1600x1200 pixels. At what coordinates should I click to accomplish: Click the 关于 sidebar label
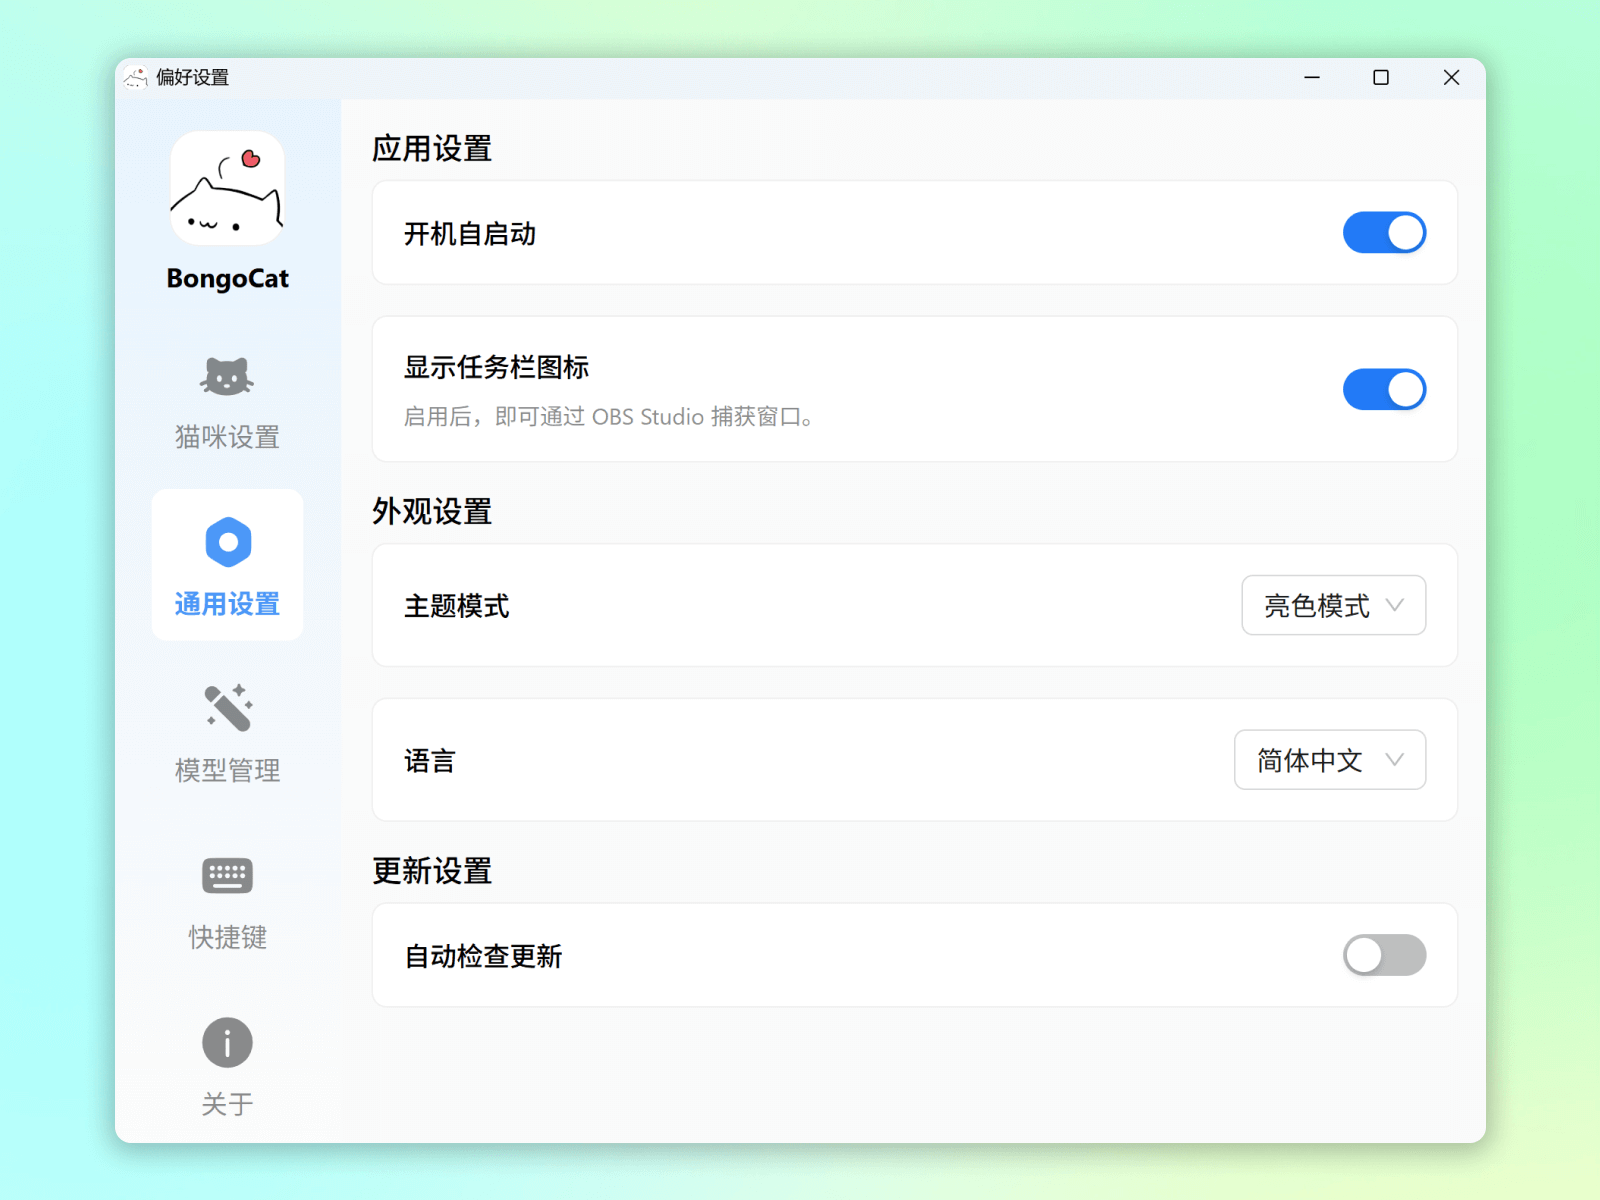point(228,1104)
